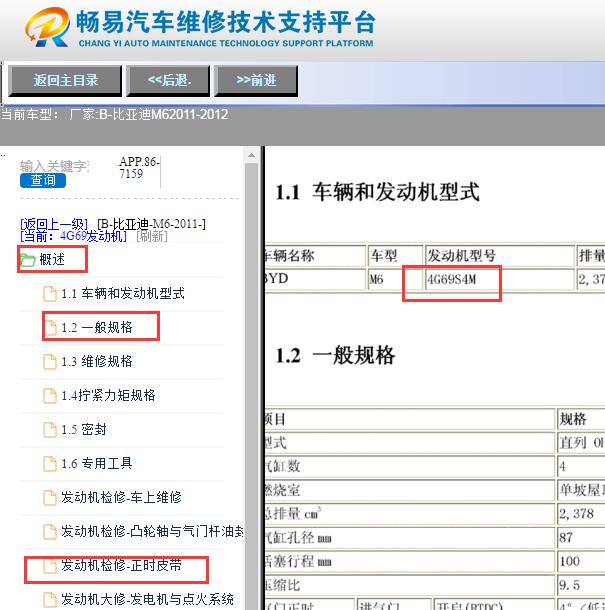This screenshot has height=610, width=605.
Task: Click the Chang Yi platform logo
Action: coord(47,26)
